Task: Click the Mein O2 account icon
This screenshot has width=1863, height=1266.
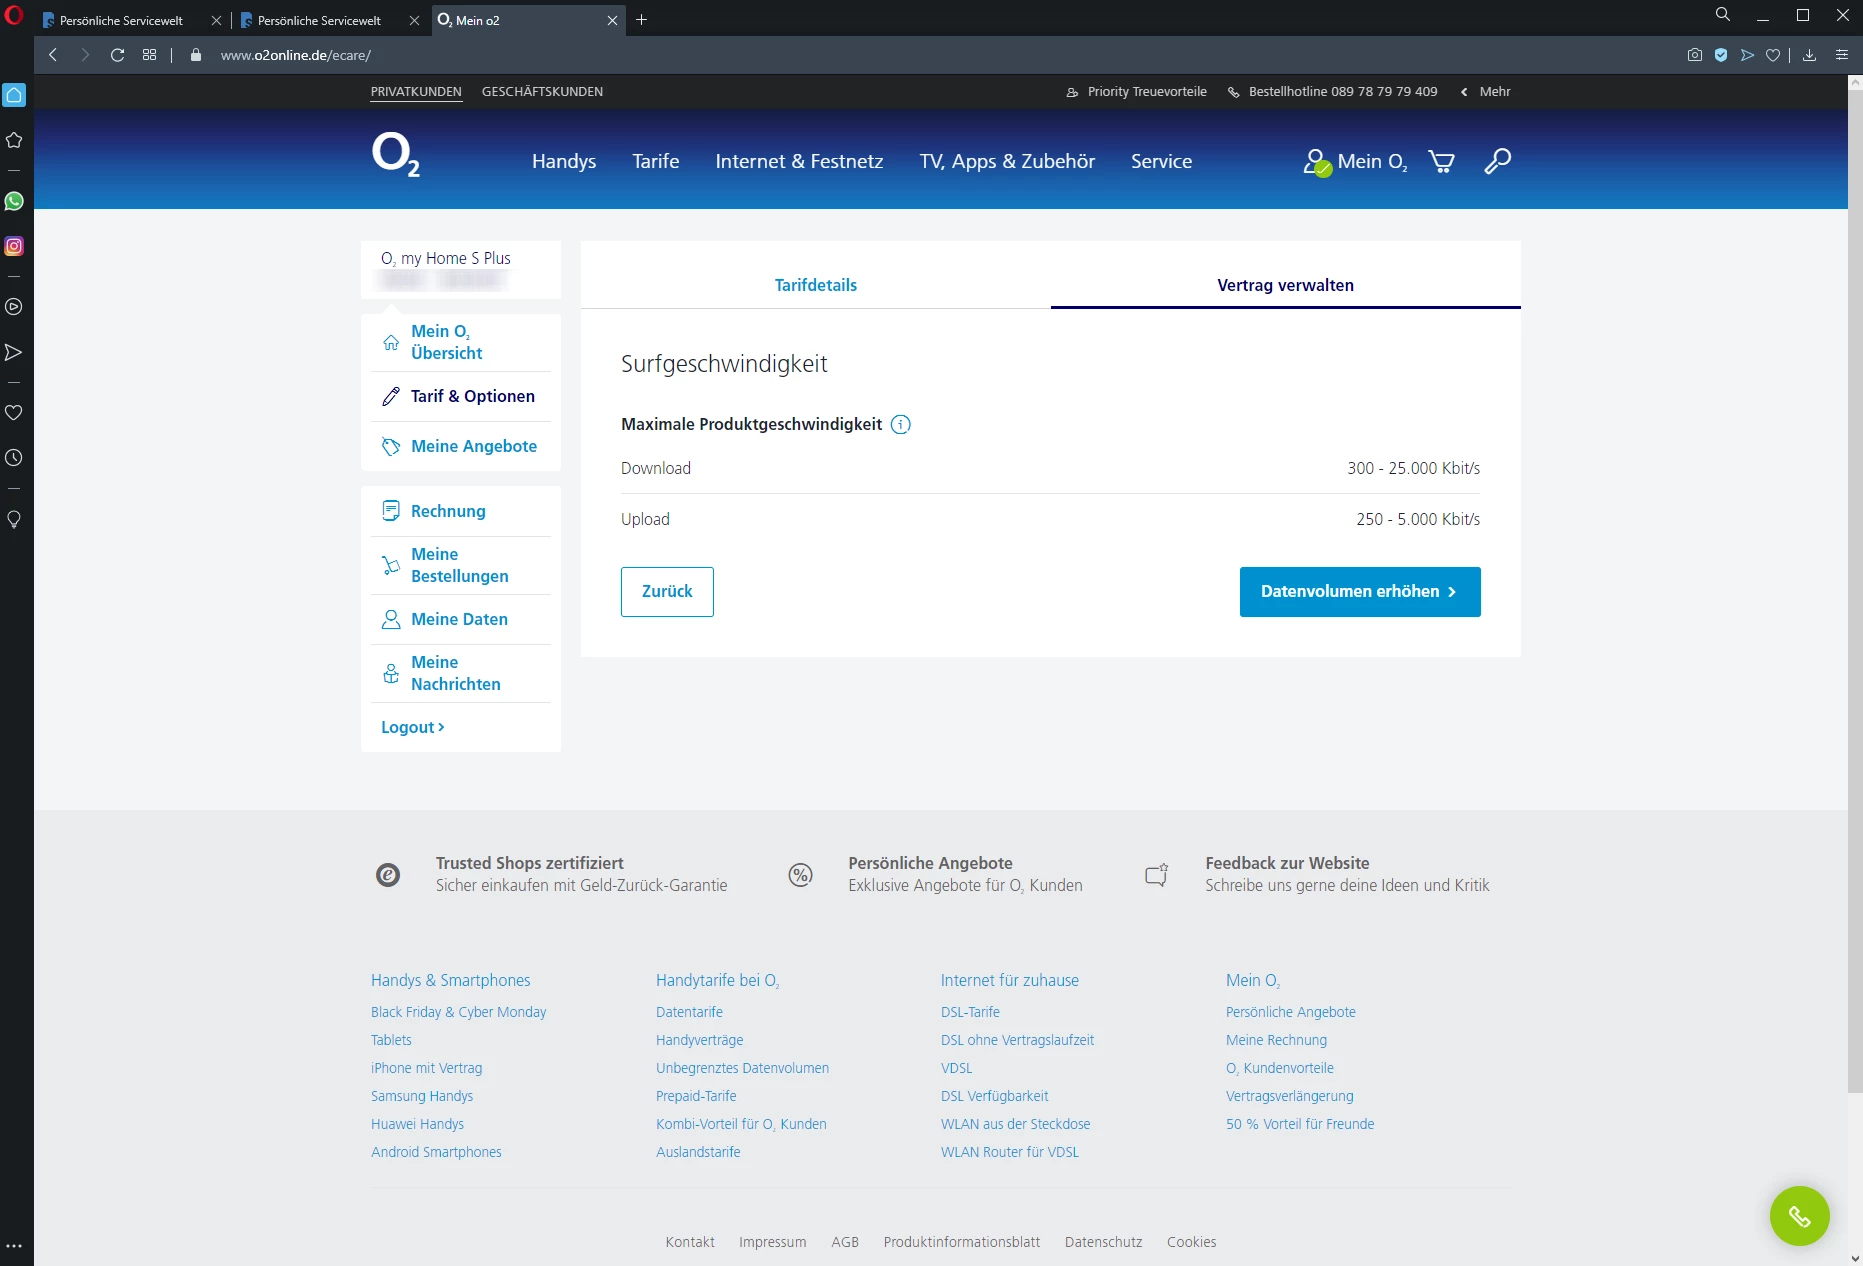Action: pos(1317,162)
